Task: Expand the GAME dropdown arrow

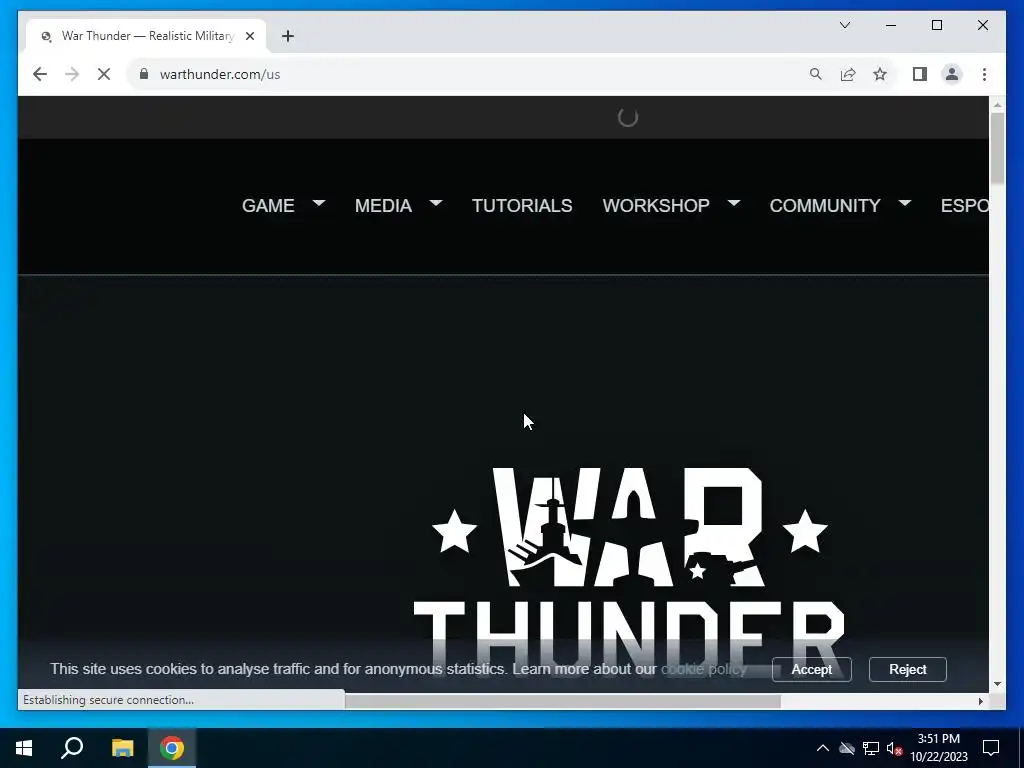Action: (319, 203)
